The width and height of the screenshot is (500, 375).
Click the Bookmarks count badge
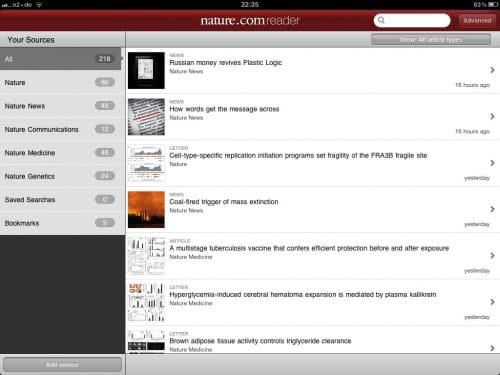click(x=105, y=223)
